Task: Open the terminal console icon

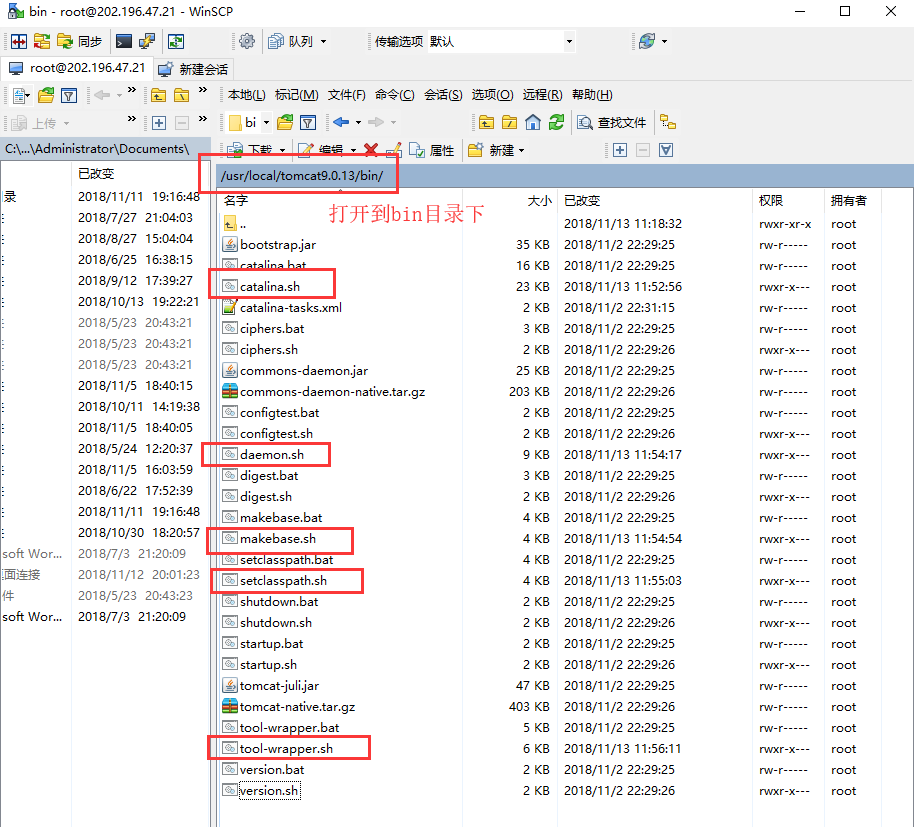Action: tap(124, 41)
